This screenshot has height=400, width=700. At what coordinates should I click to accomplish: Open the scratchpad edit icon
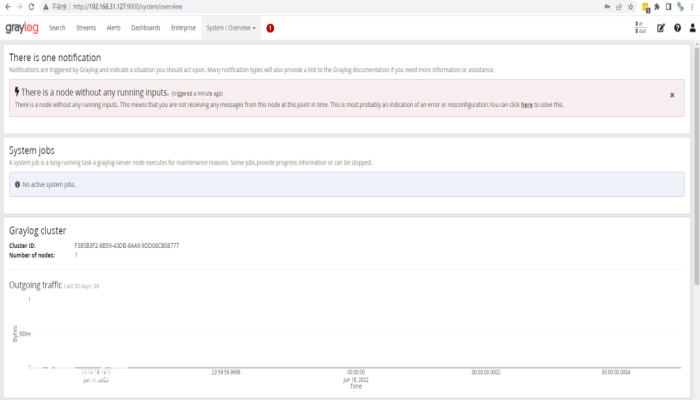coord(661,28)
